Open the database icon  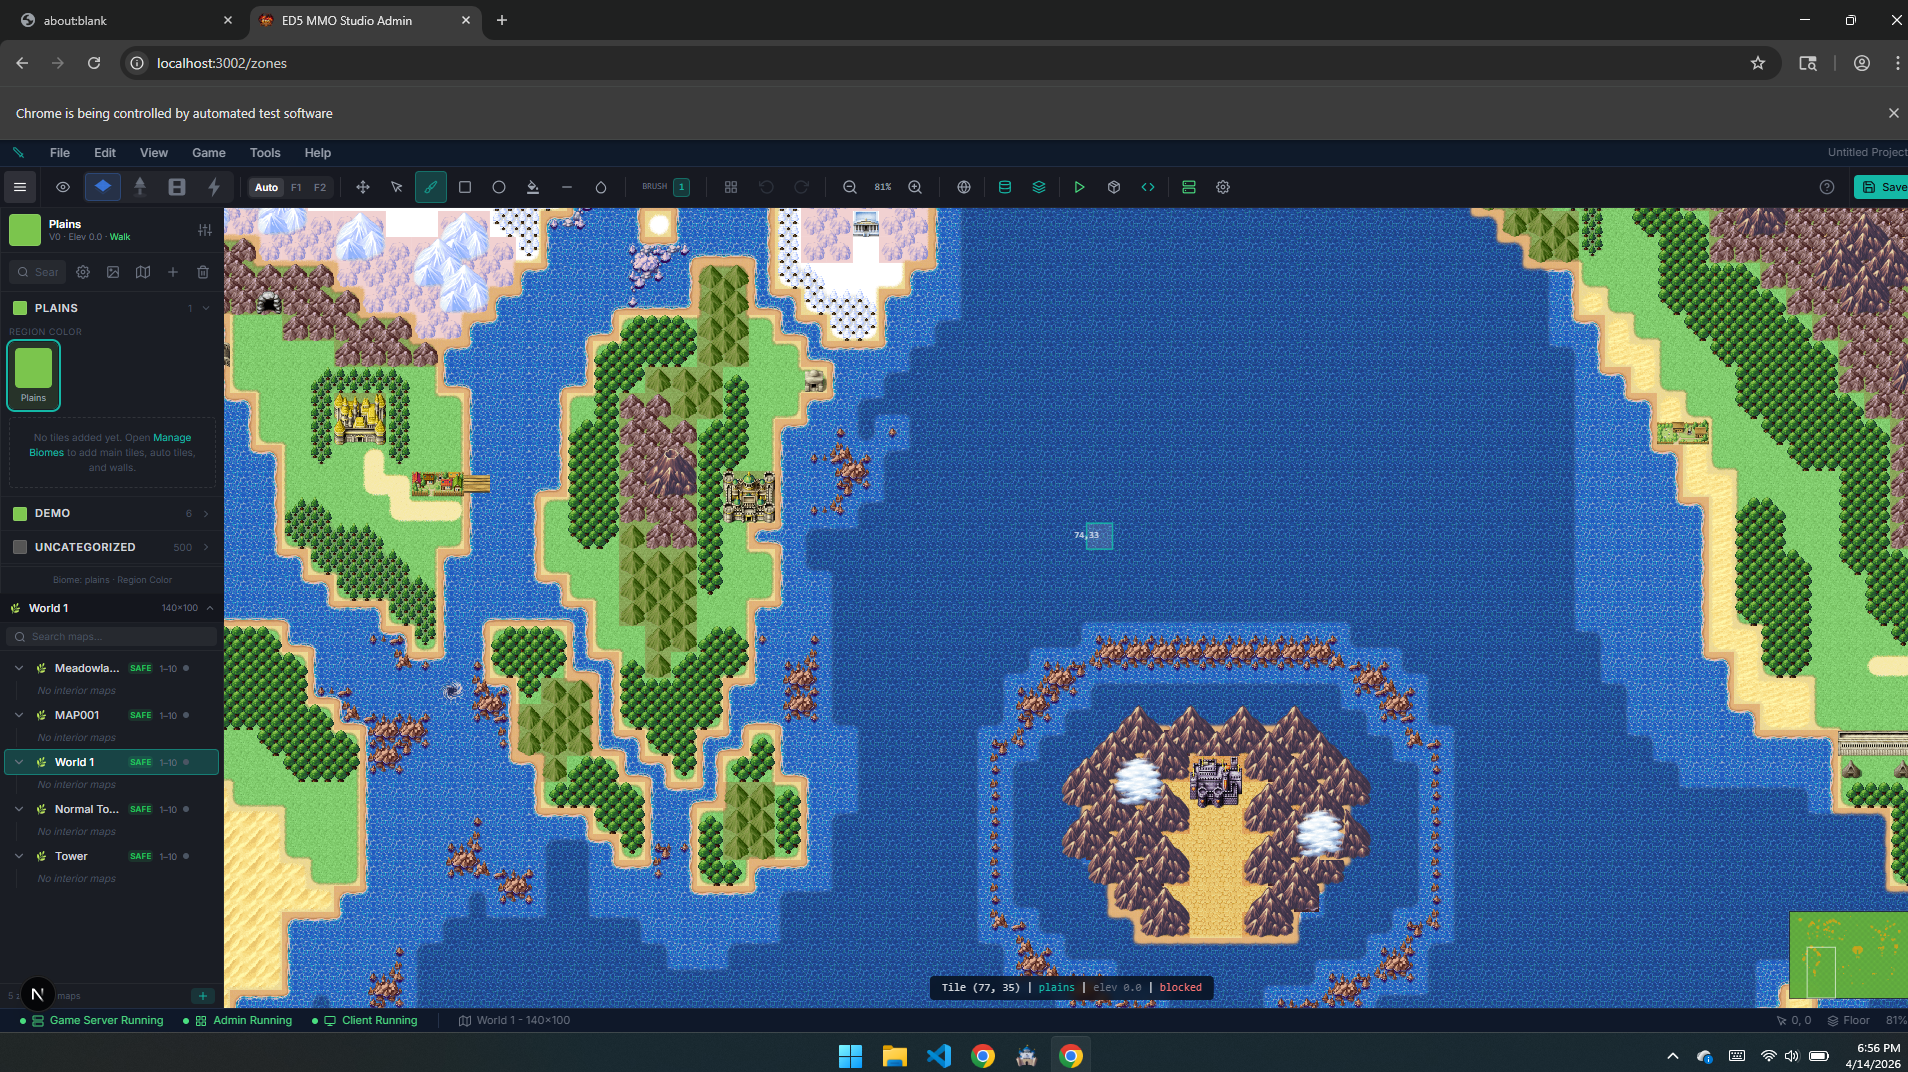point(1005,187)
